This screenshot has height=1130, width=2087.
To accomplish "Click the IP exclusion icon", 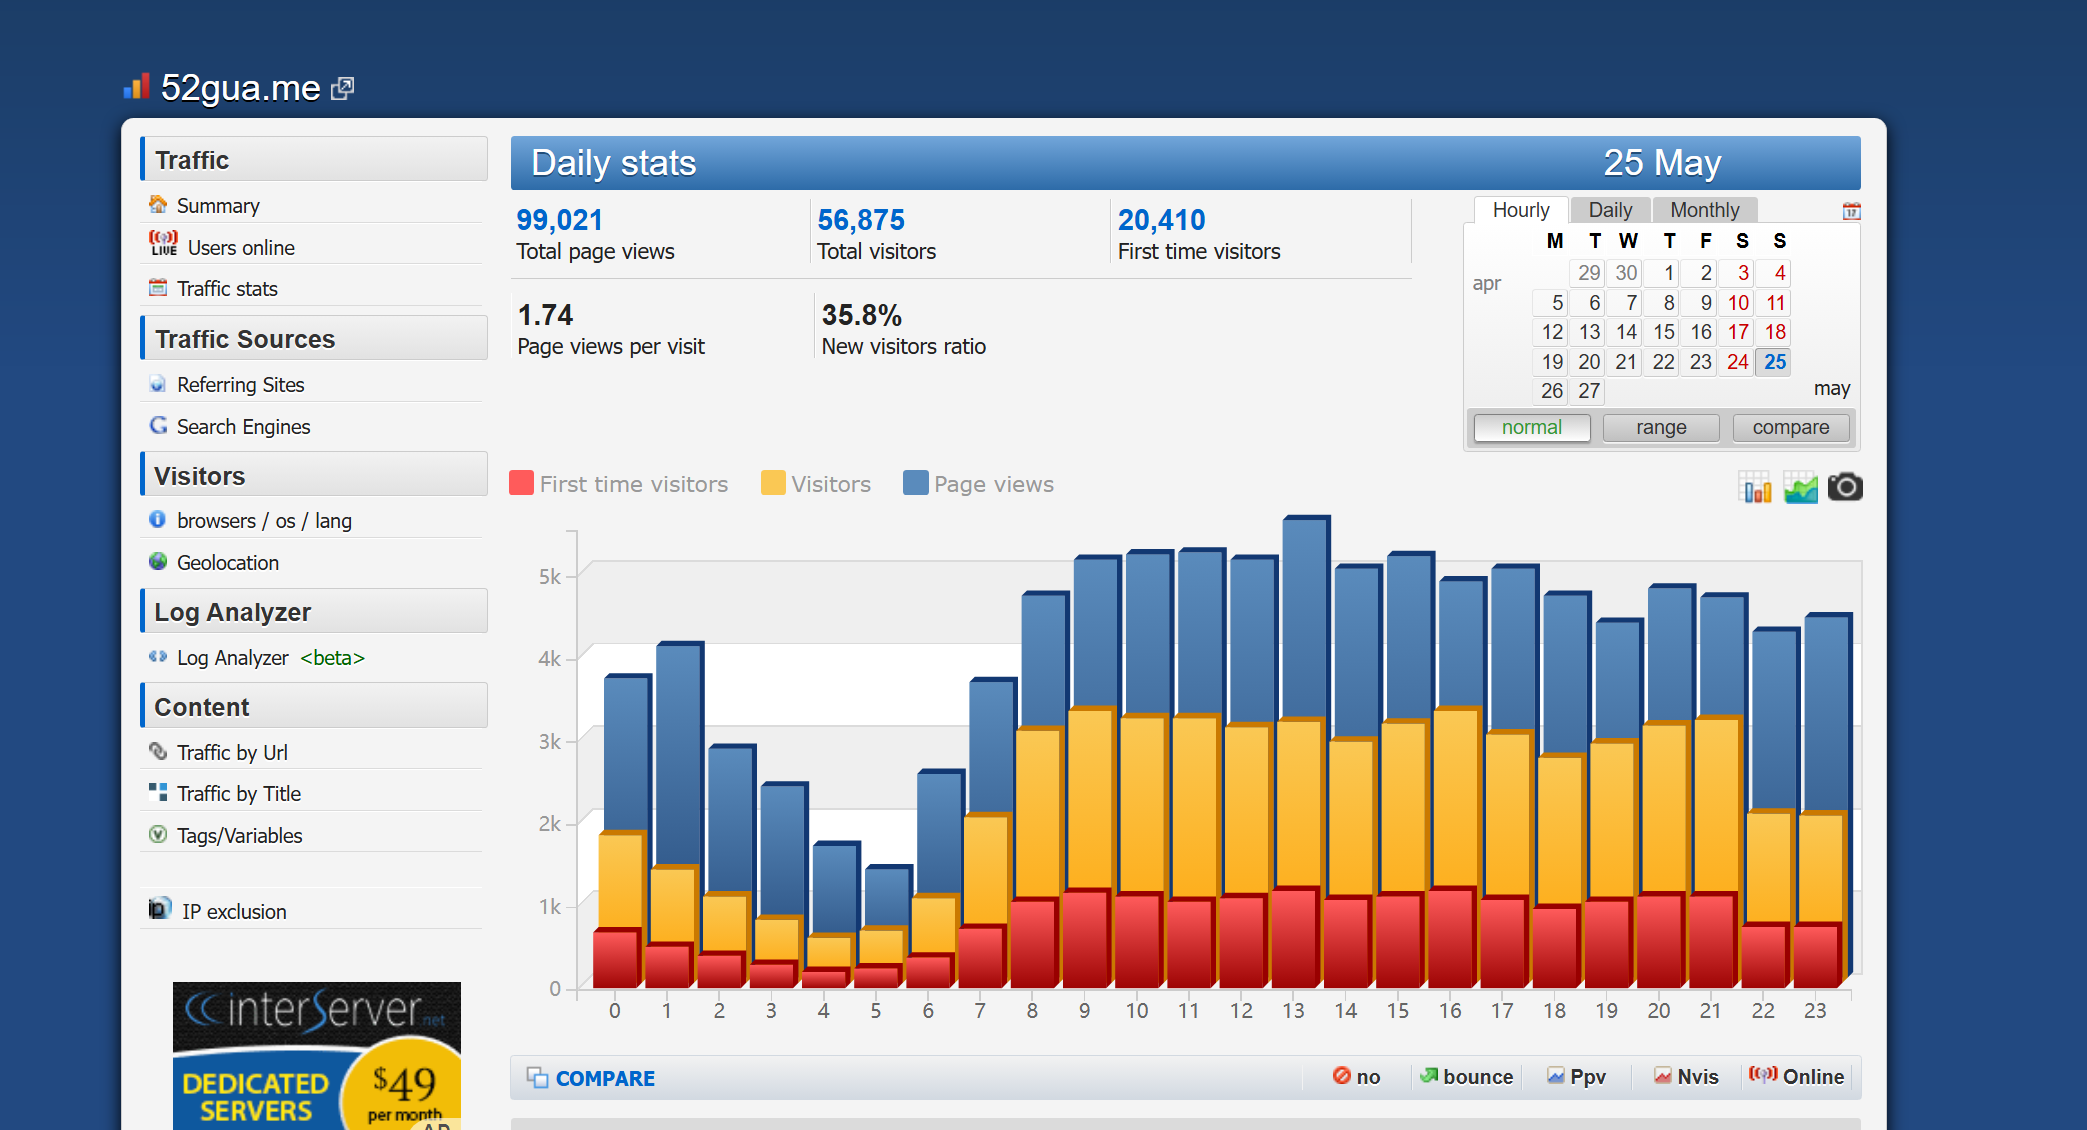I will (159, 909).
